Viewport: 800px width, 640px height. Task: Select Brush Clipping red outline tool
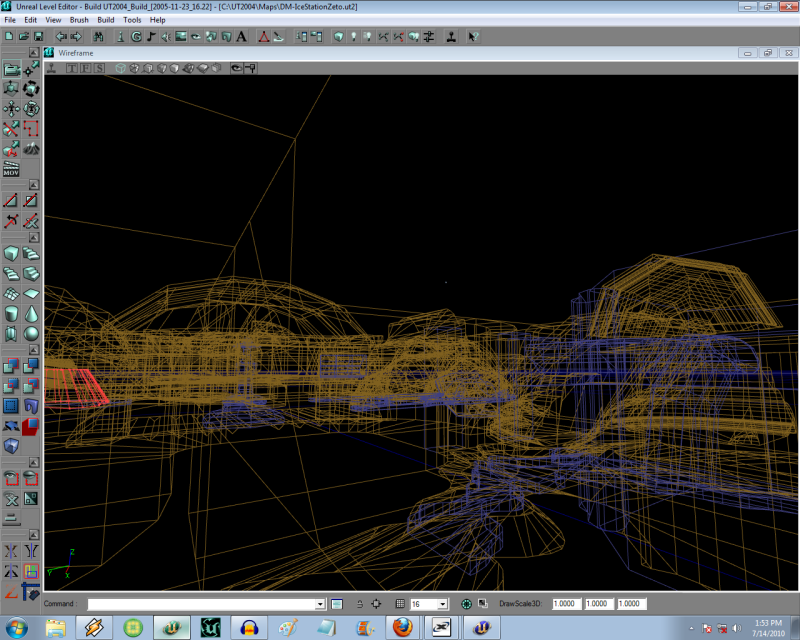tap(32, 129)
